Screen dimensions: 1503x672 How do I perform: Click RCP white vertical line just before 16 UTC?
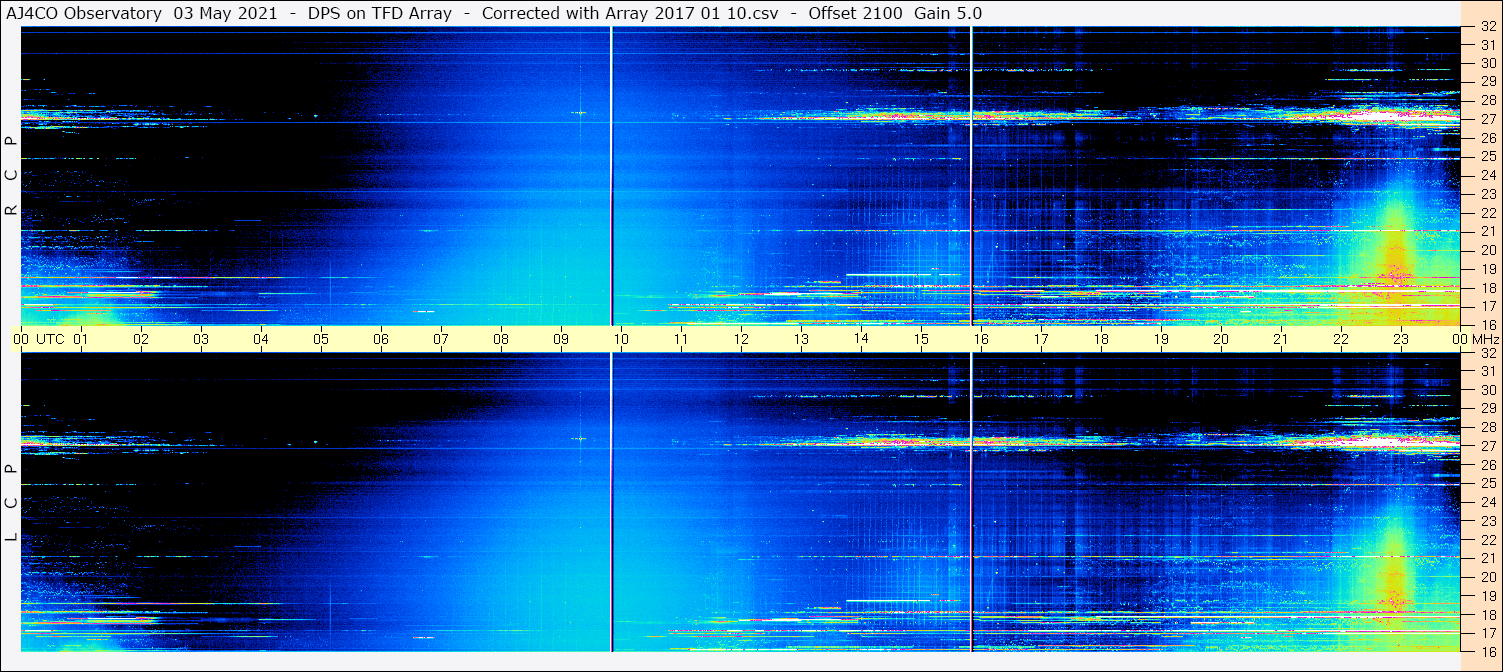(x=971, y=176)
